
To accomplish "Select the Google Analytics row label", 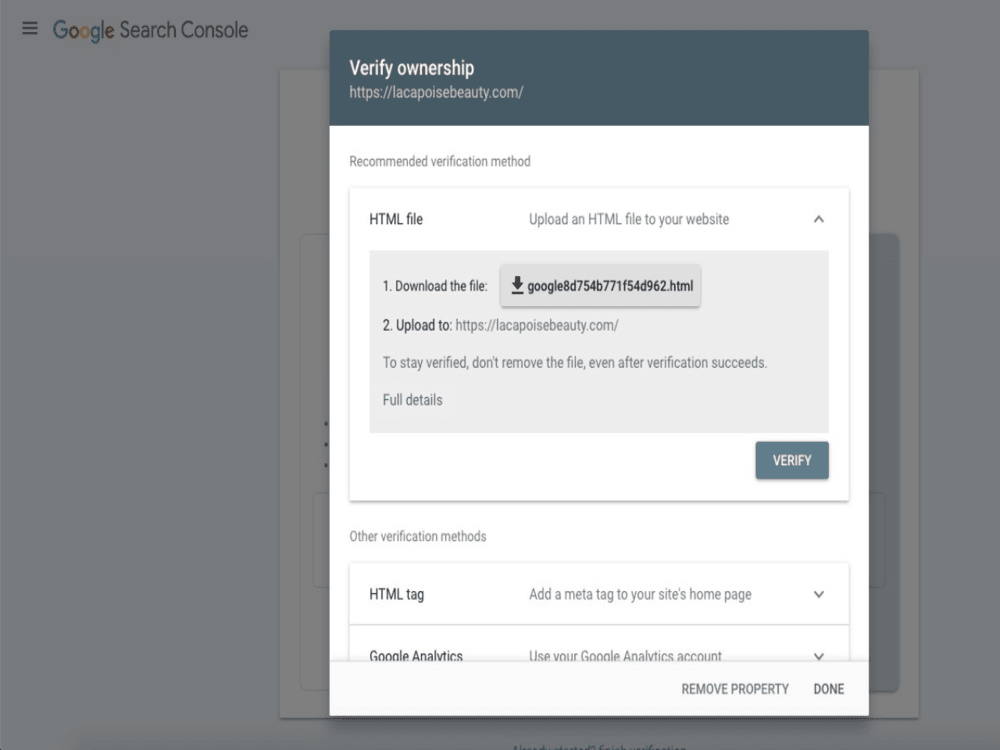I will click(416, 656).
